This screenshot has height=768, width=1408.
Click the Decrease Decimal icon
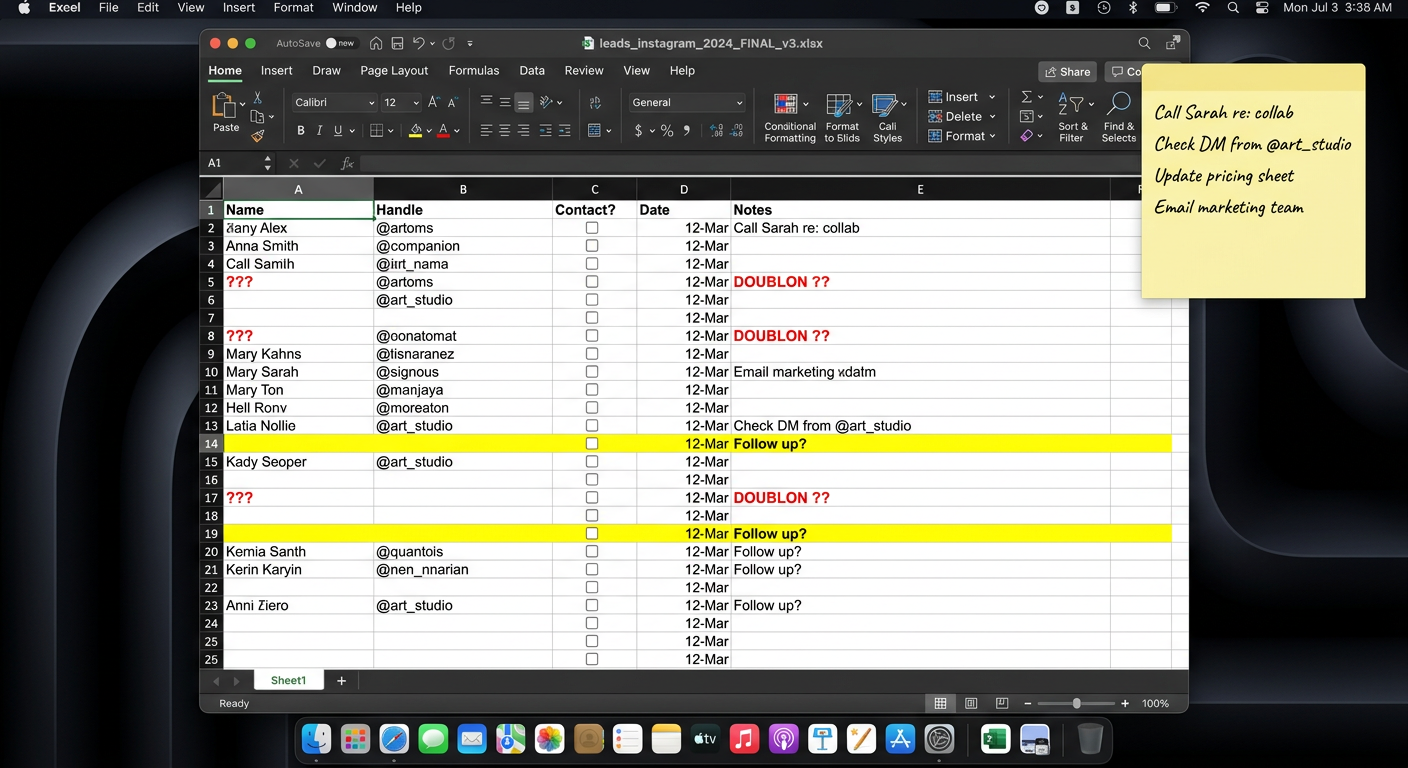tap(737, 131)
